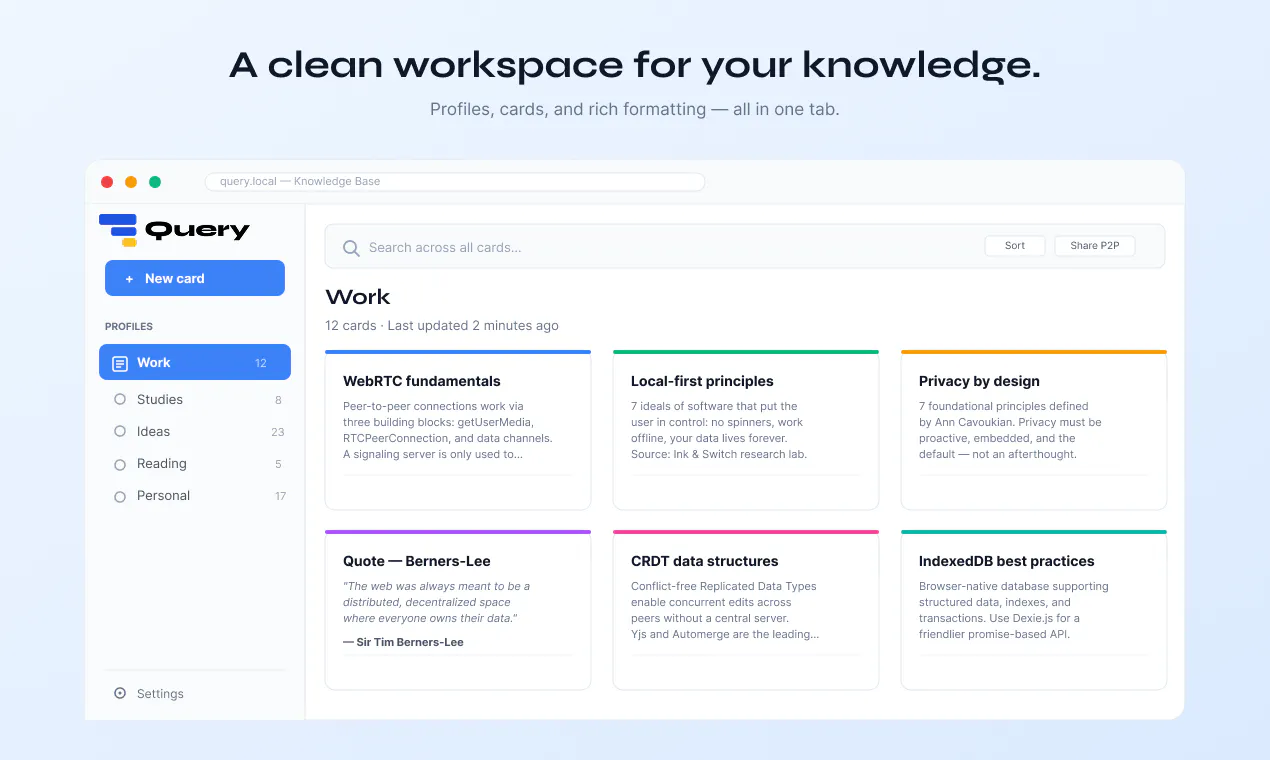Click the Query logo icon

click(119, 230)
